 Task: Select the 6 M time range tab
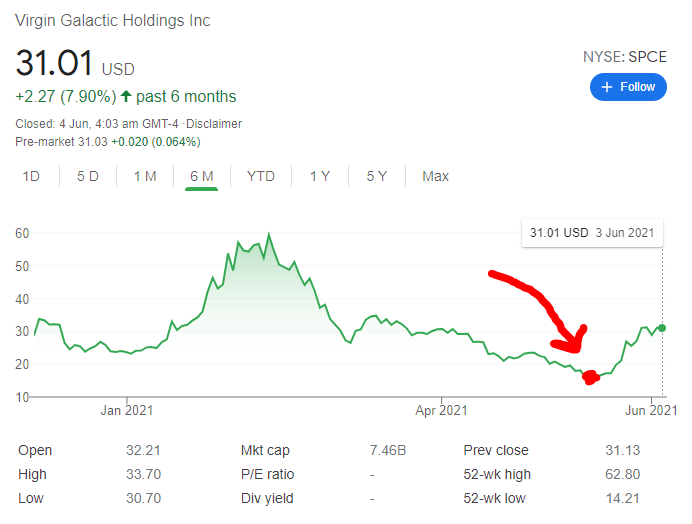(x=202, y=177)
